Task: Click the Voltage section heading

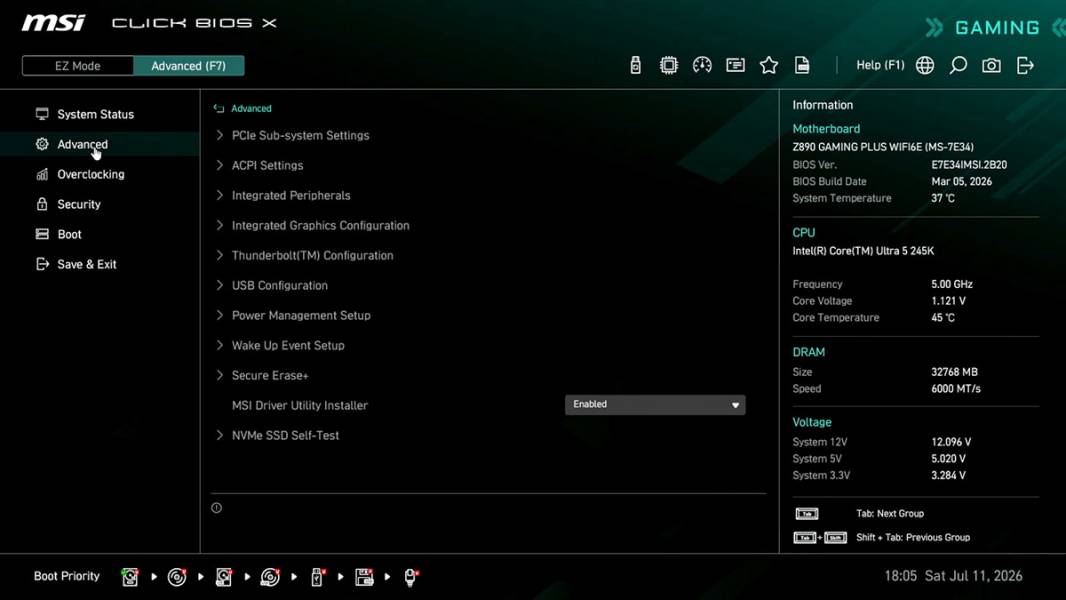Action: (812, 422)
